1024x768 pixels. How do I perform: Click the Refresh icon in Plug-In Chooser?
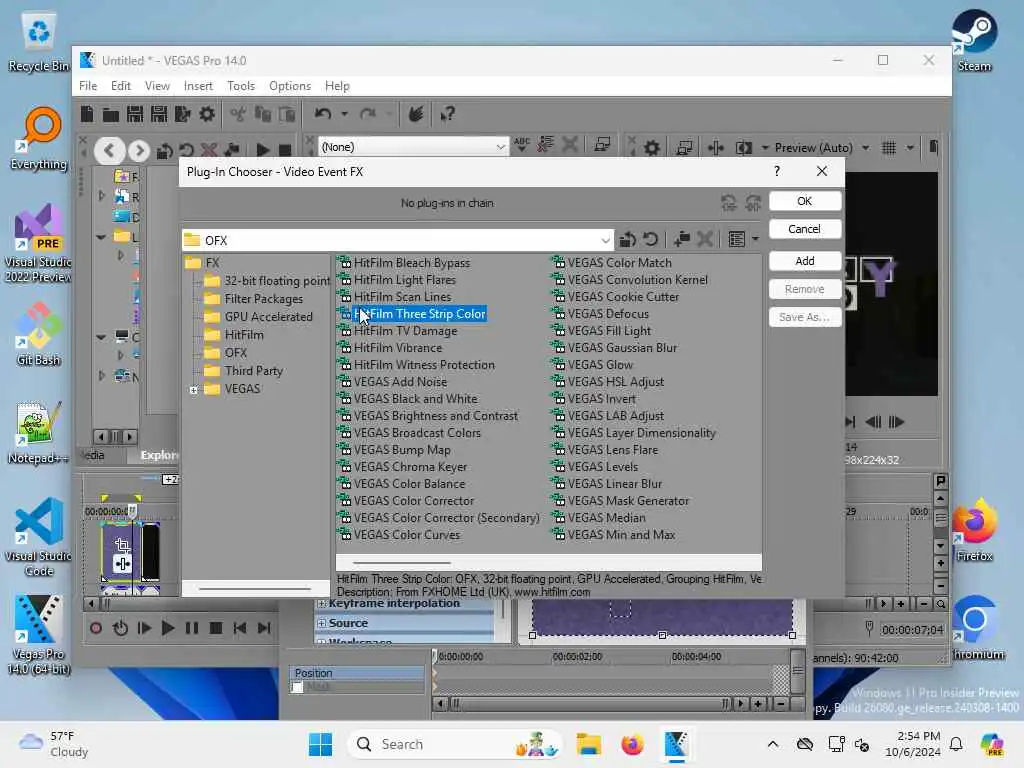(650, 240)
